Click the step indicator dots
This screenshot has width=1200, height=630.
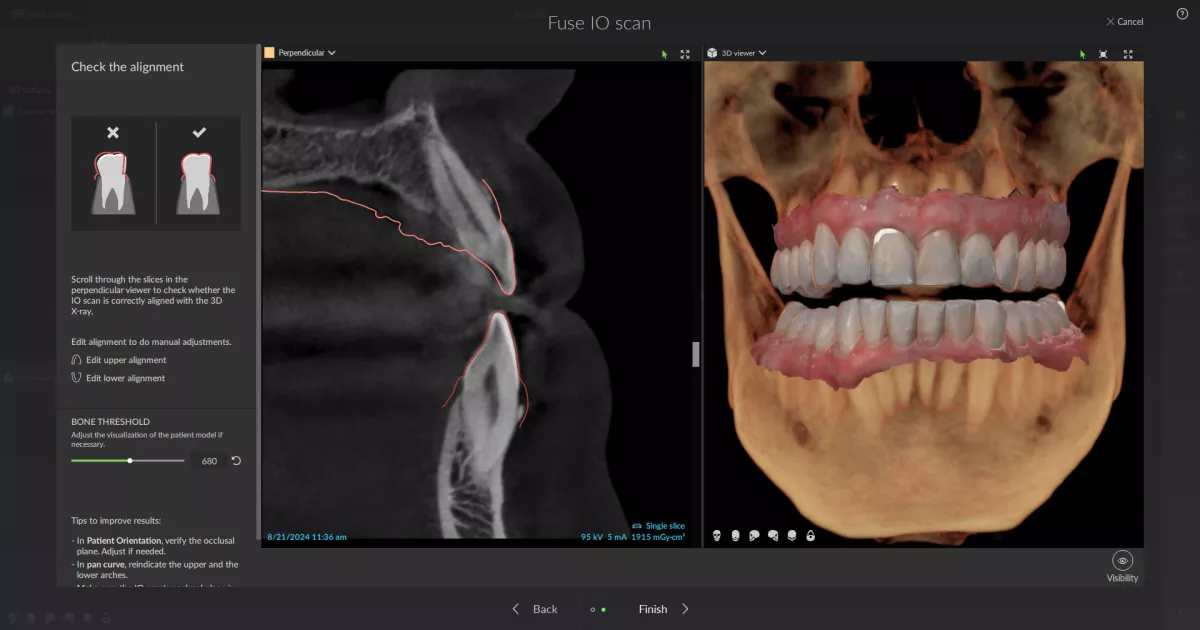[598, 609]
